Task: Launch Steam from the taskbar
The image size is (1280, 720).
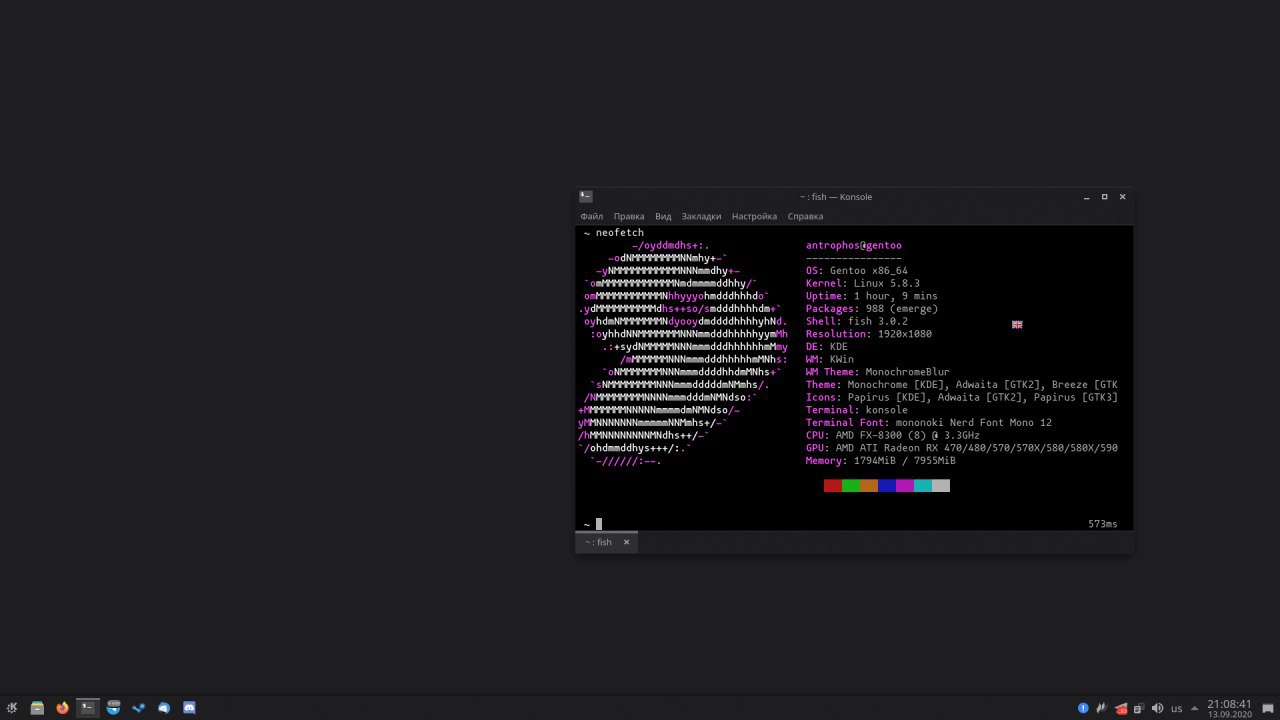Action: pyautogui.click(x=139, y=708)
